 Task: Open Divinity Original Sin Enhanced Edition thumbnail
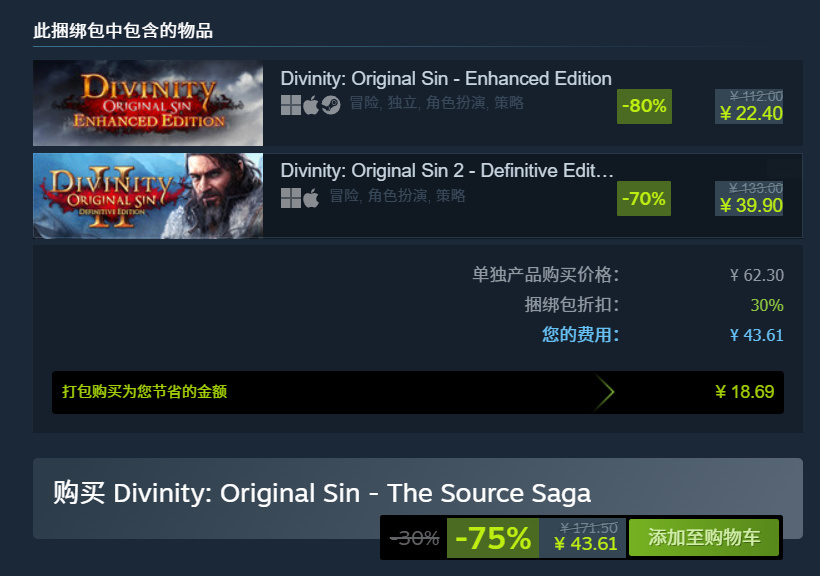(148, 103)
